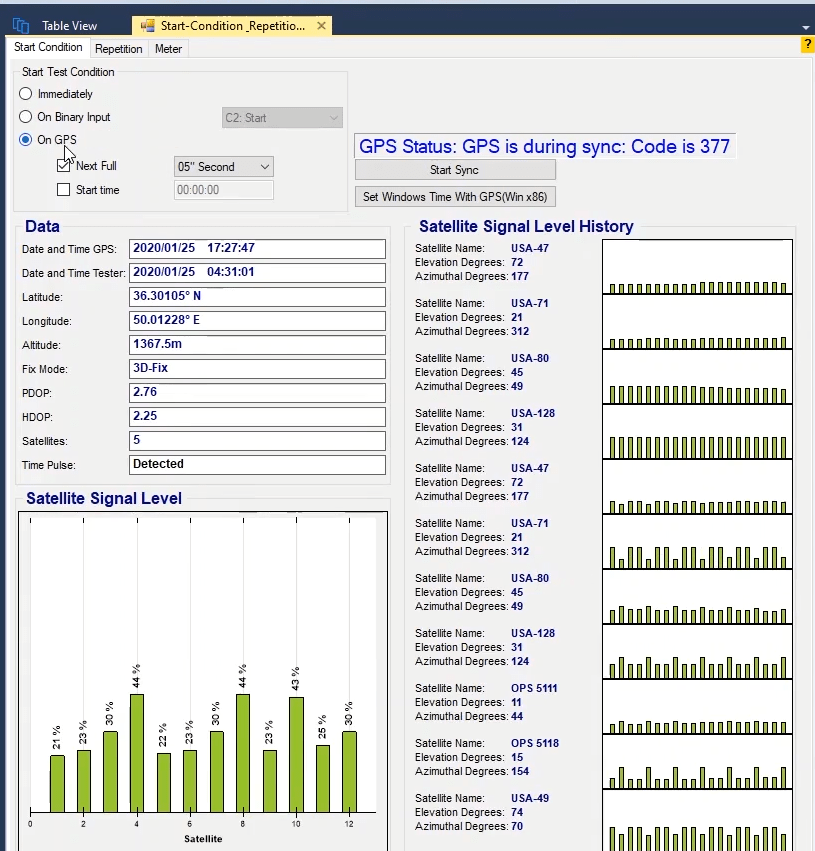Click the Latitude value field
Screen dimensions: 815x851
pyautogui.click(x=257, y=297)
